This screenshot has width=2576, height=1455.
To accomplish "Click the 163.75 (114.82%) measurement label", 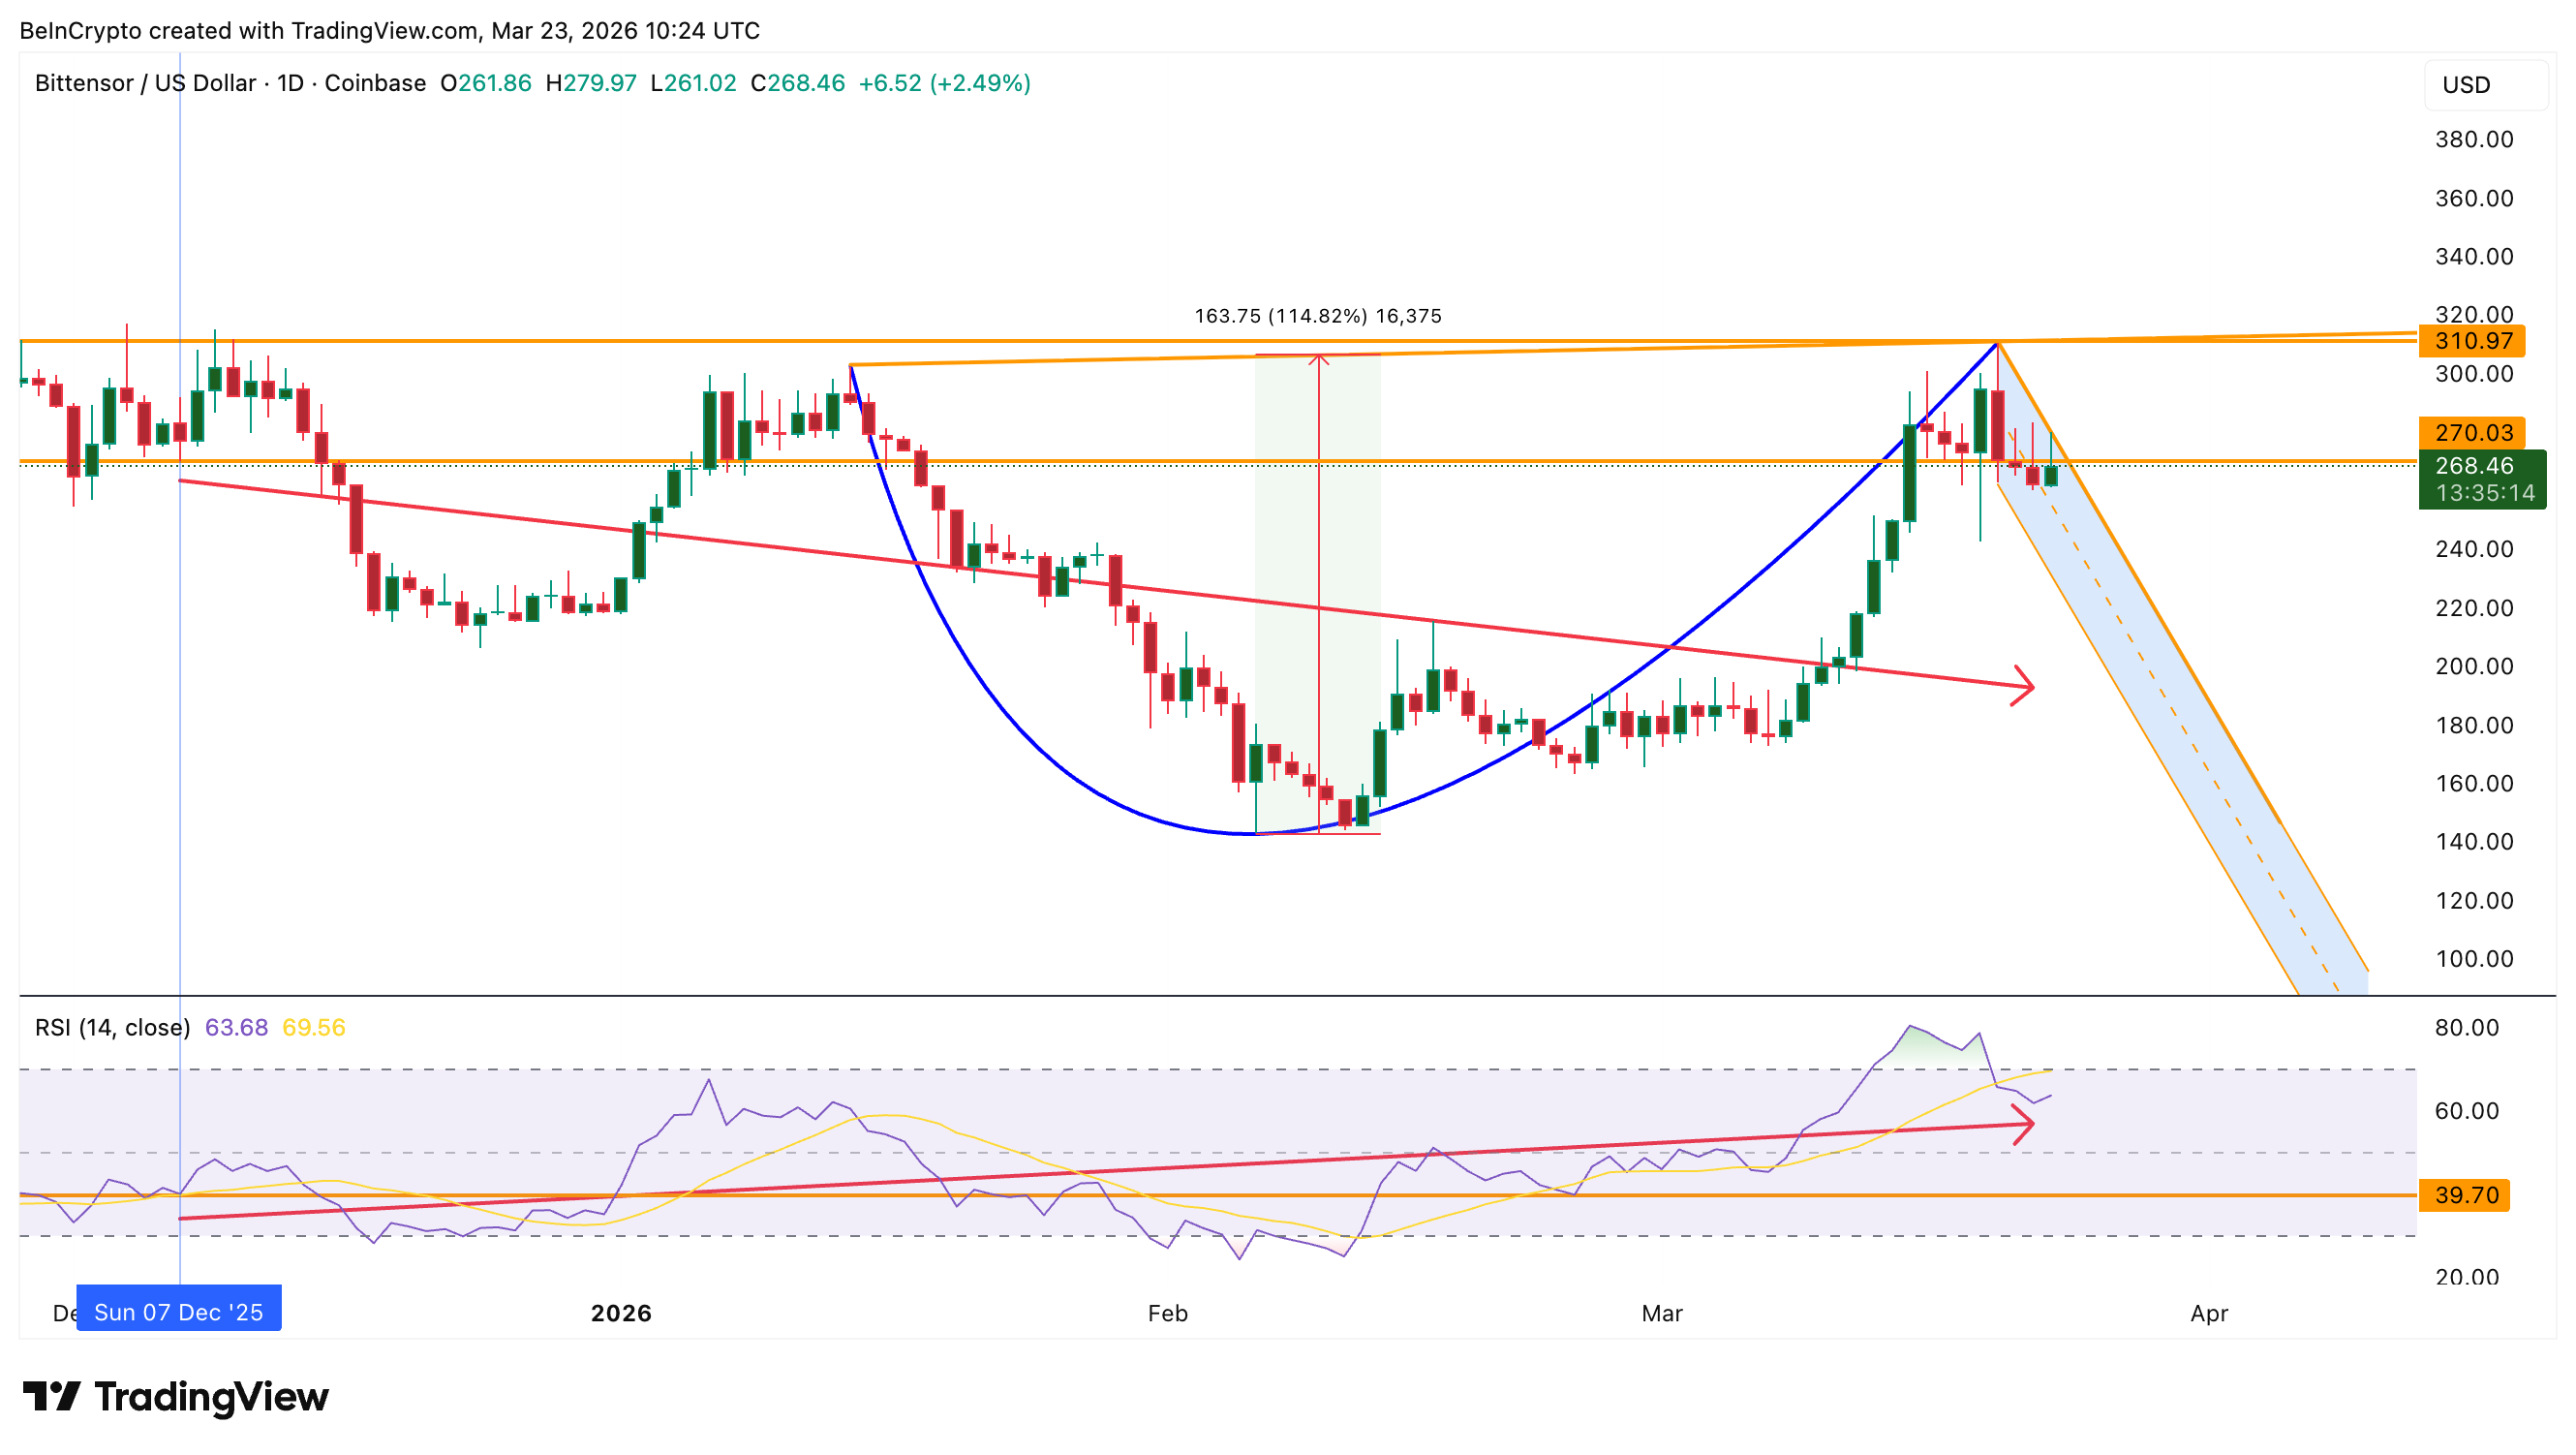I will tap(1318, 314).
